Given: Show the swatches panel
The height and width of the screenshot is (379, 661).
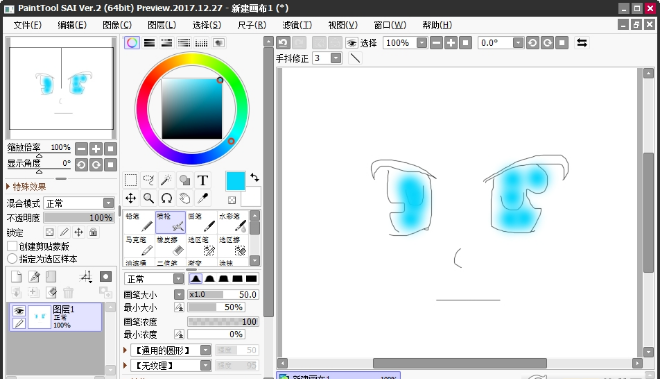Looking at the screenshot, I should 201,43.
